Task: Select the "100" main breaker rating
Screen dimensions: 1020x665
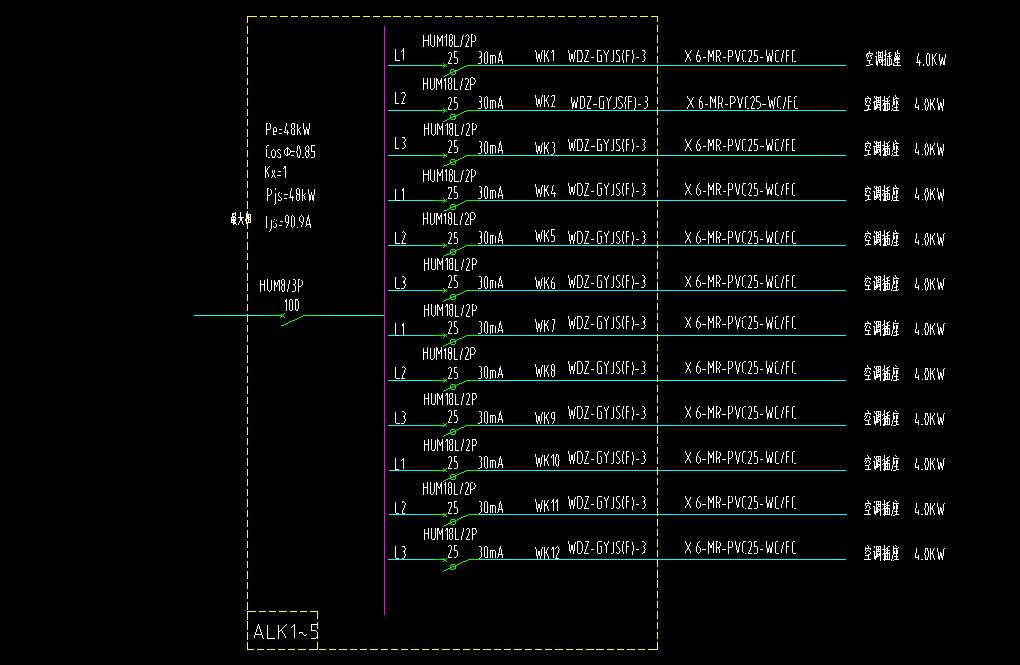Action: coord(291,305)
